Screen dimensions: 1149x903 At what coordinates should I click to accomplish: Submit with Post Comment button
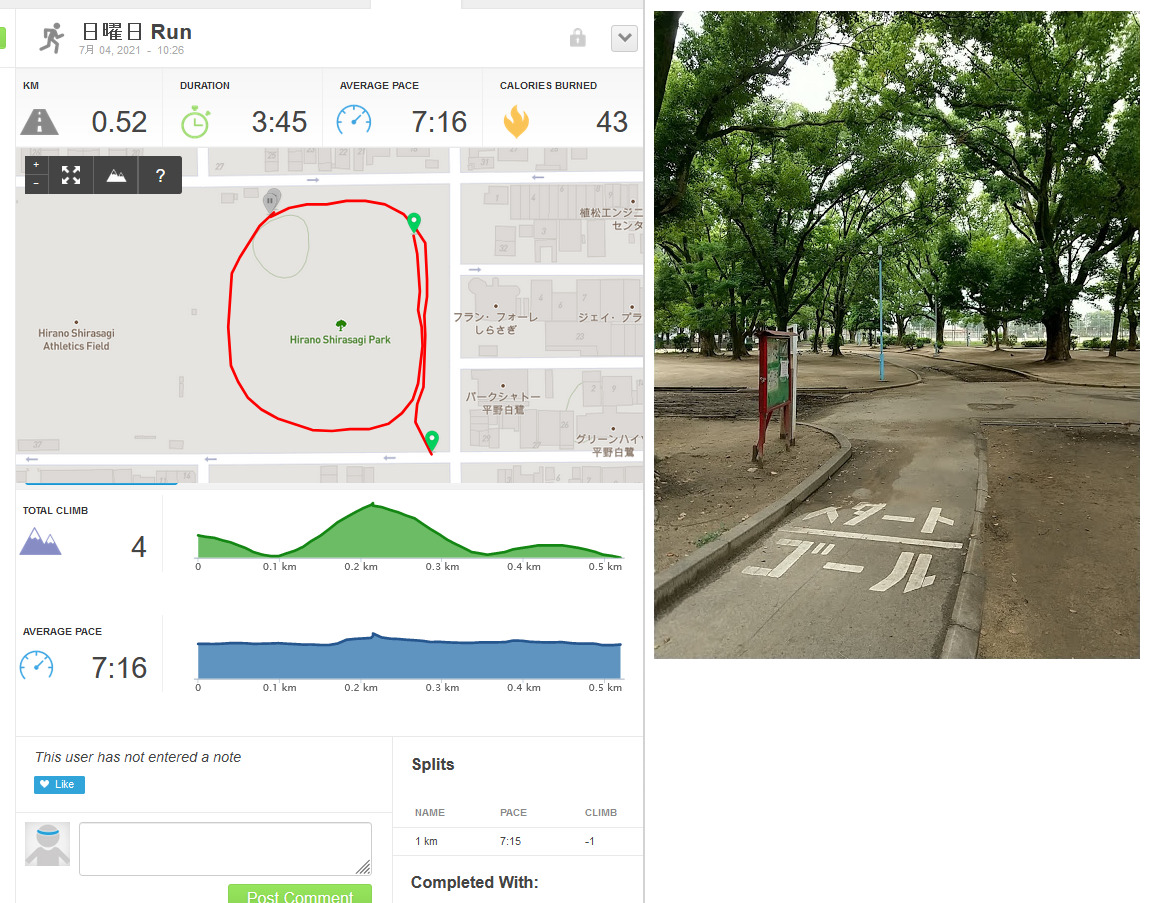pos(300,894)
